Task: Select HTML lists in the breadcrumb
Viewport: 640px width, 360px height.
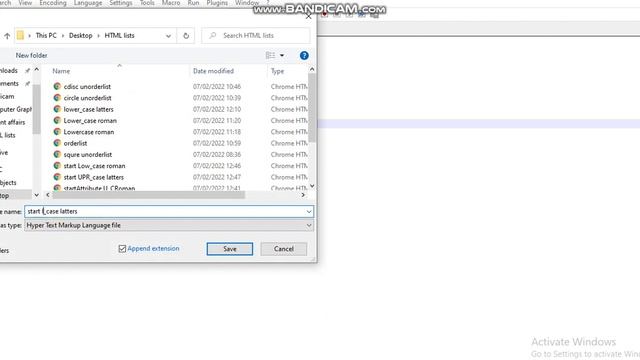Action: [119, 36]
